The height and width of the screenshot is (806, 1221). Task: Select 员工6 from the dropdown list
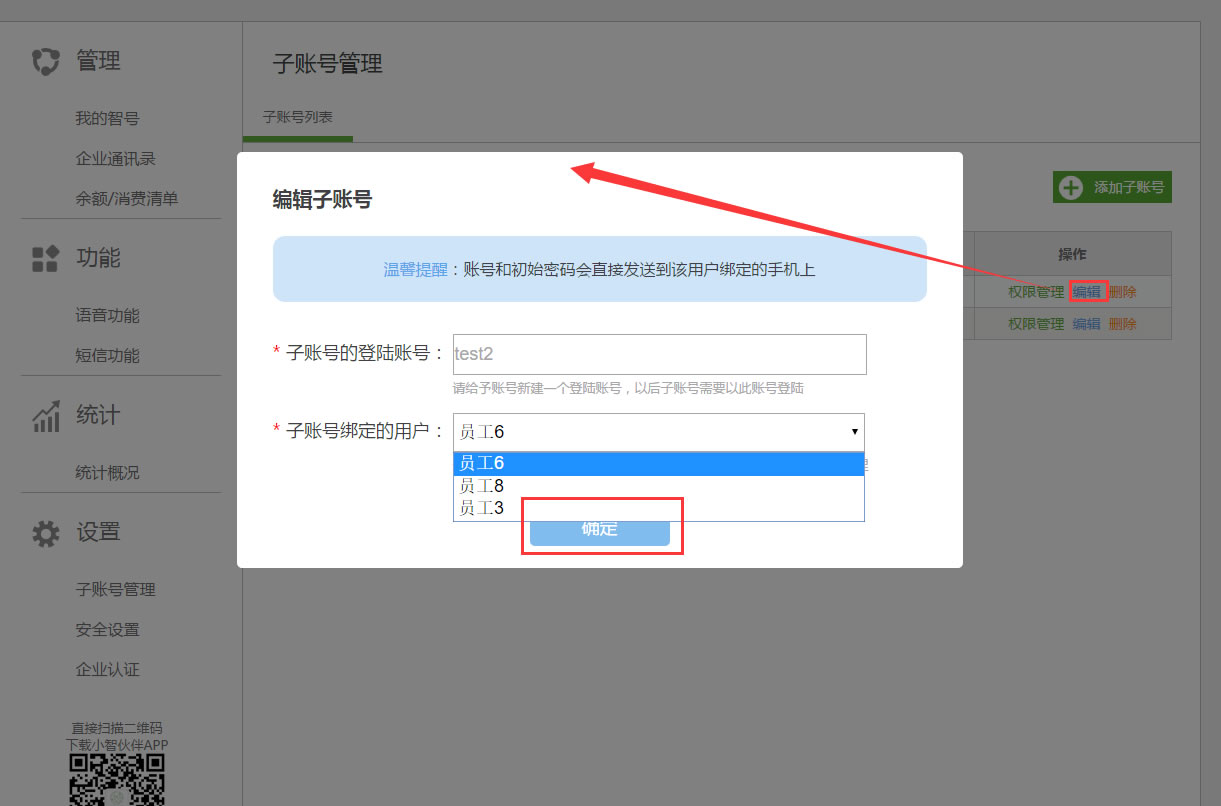(658, 464)
